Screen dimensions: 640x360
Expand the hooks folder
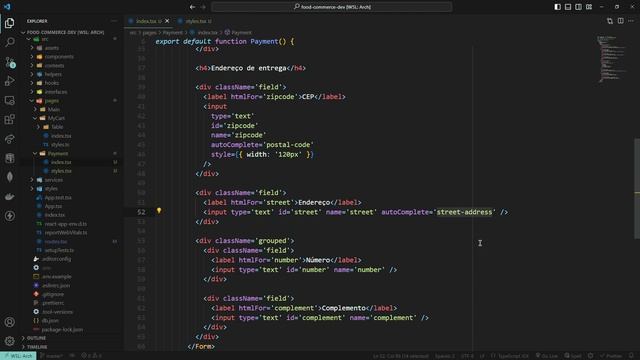pyautogui.click(x=51, y=83)
